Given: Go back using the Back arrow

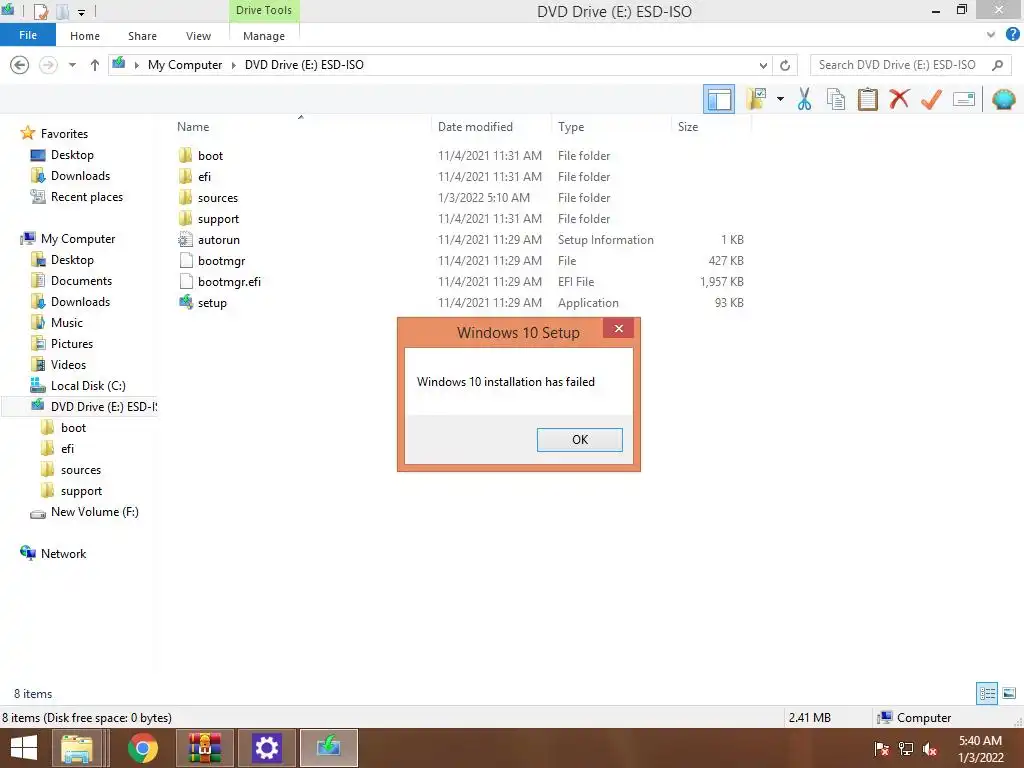Looking at the screenshot, I should [20, 65].
